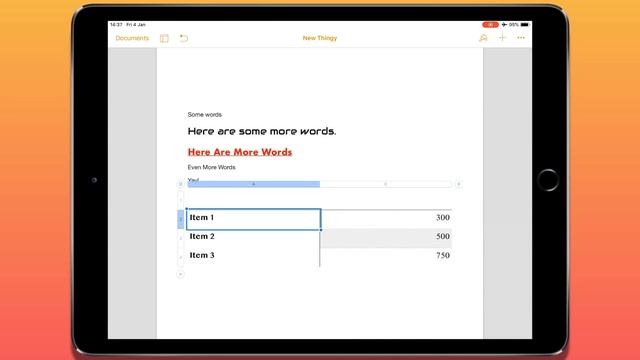
Task: Select the Item 3 cell
Action: coord(253,257)
